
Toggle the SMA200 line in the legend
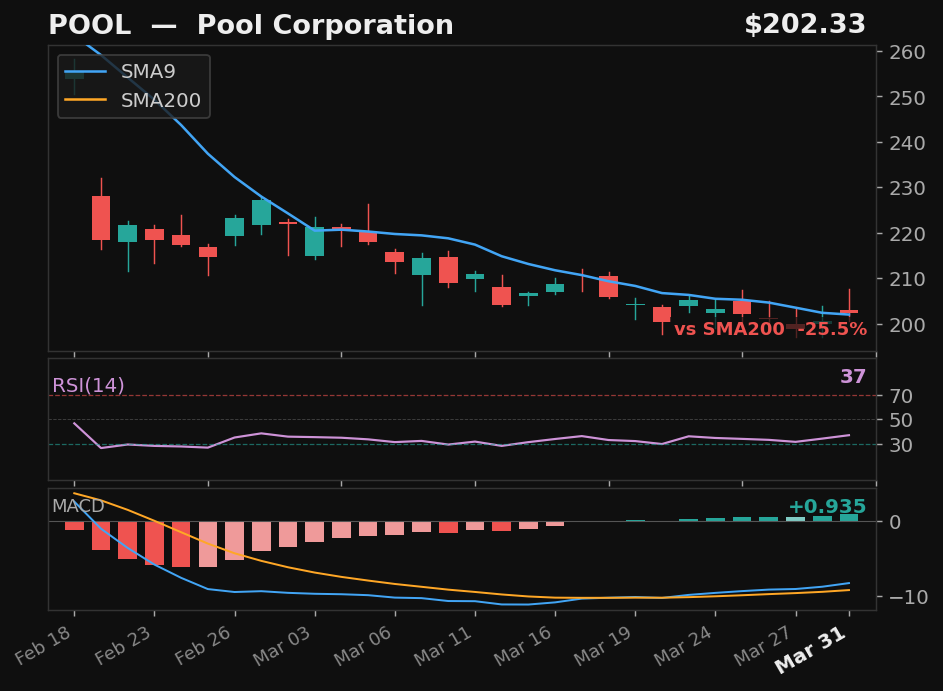pyautogui.click(x=160, y=100)
